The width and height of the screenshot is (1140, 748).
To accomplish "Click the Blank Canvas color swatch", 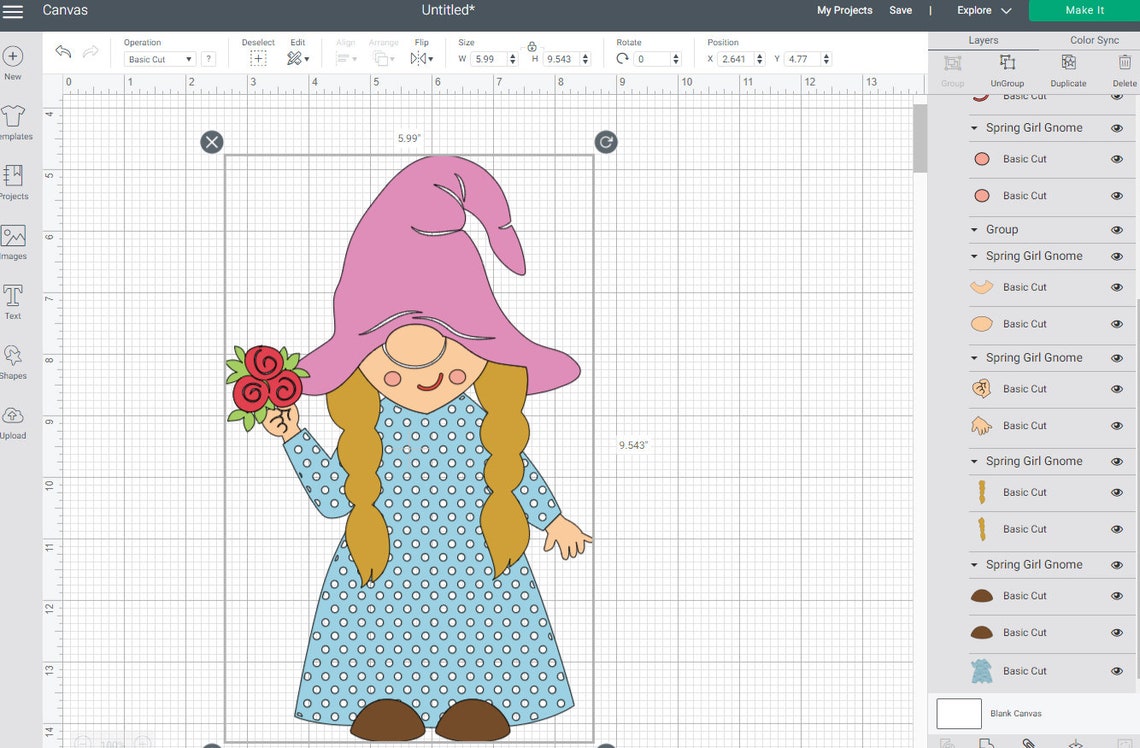I will point(958,713).
